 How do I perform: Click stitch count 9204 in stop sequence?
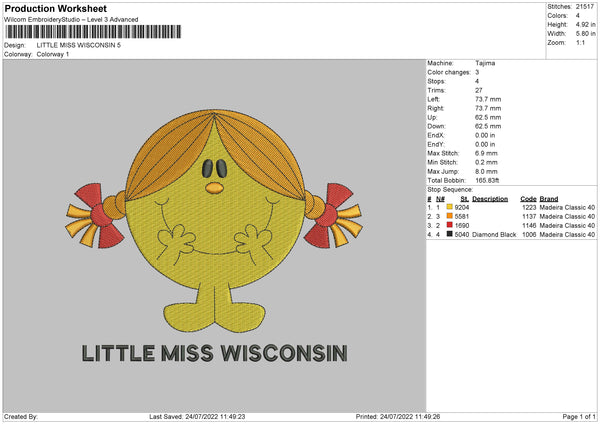tap(462, 207)
